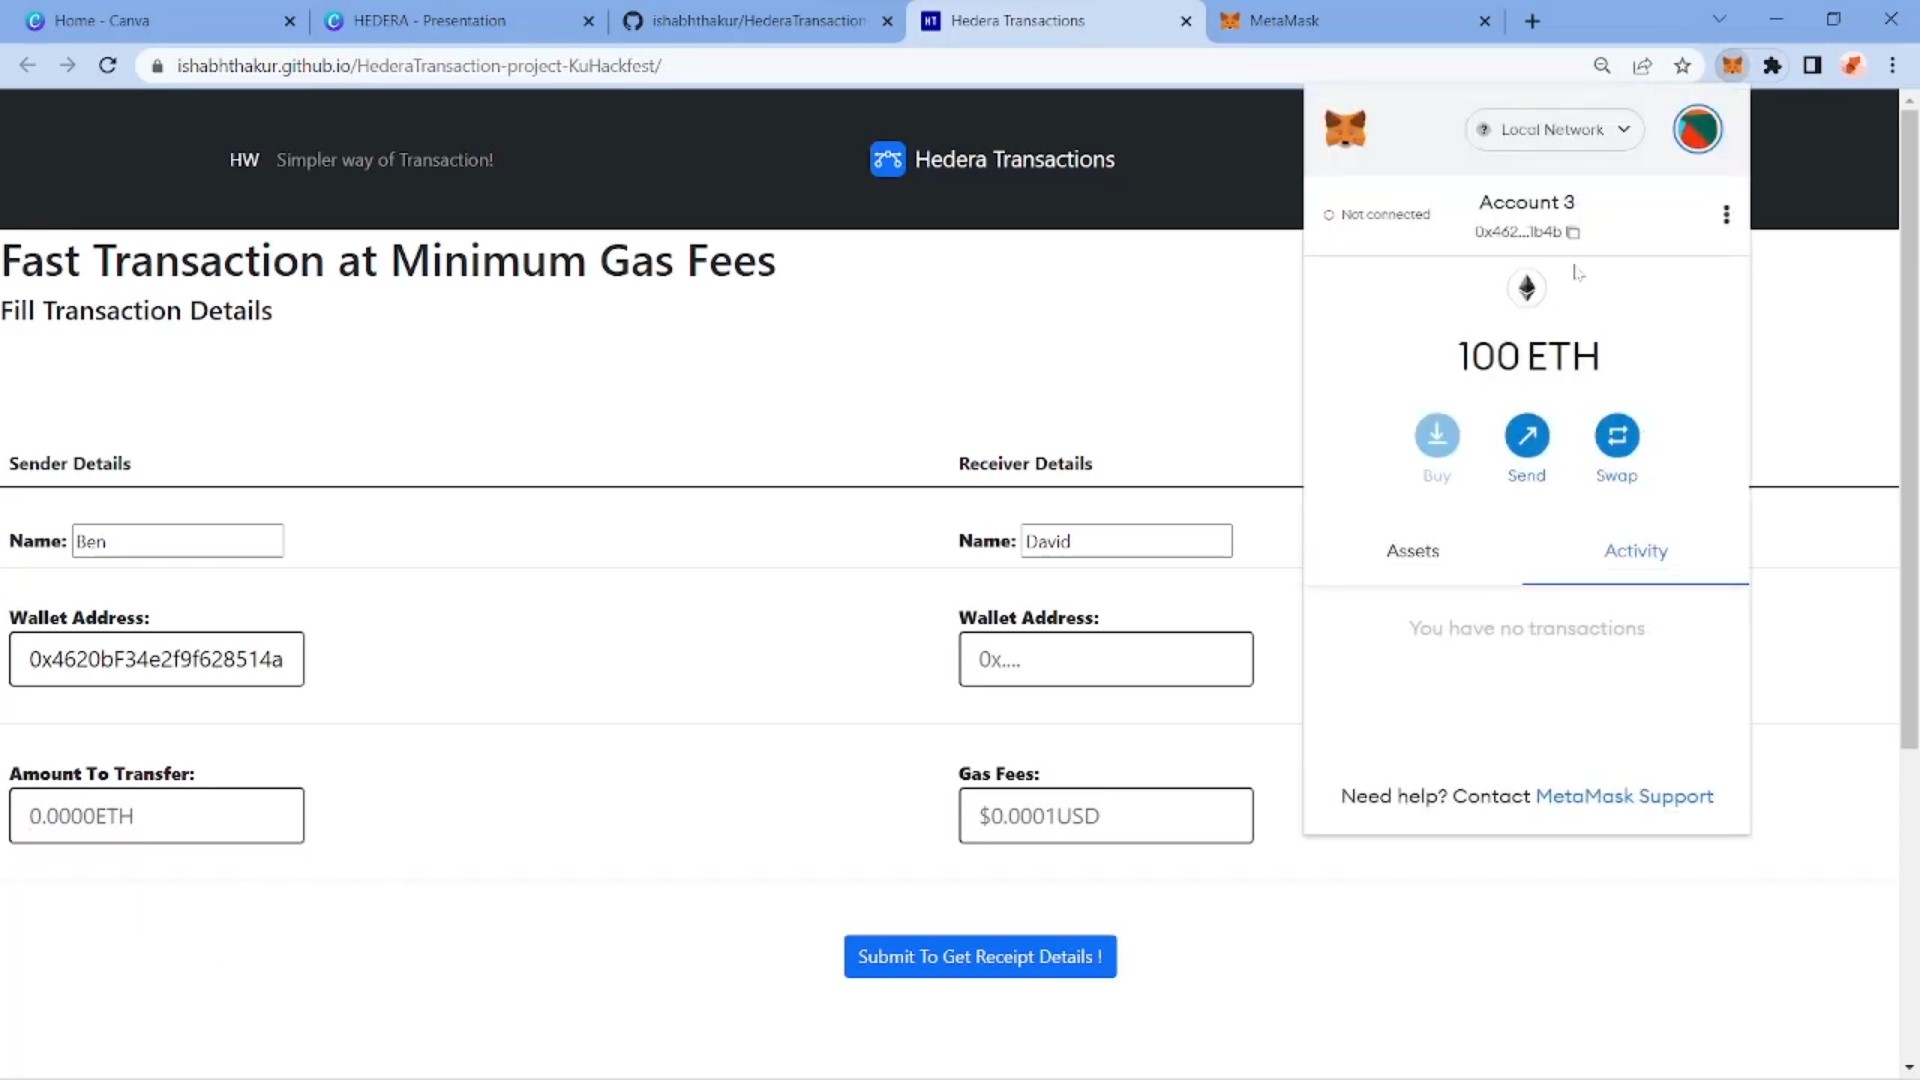The width and height of the screenshot is (1920, 1080).
Task: Click the receiver Wallet Address input field
Action: point(1105,660)
